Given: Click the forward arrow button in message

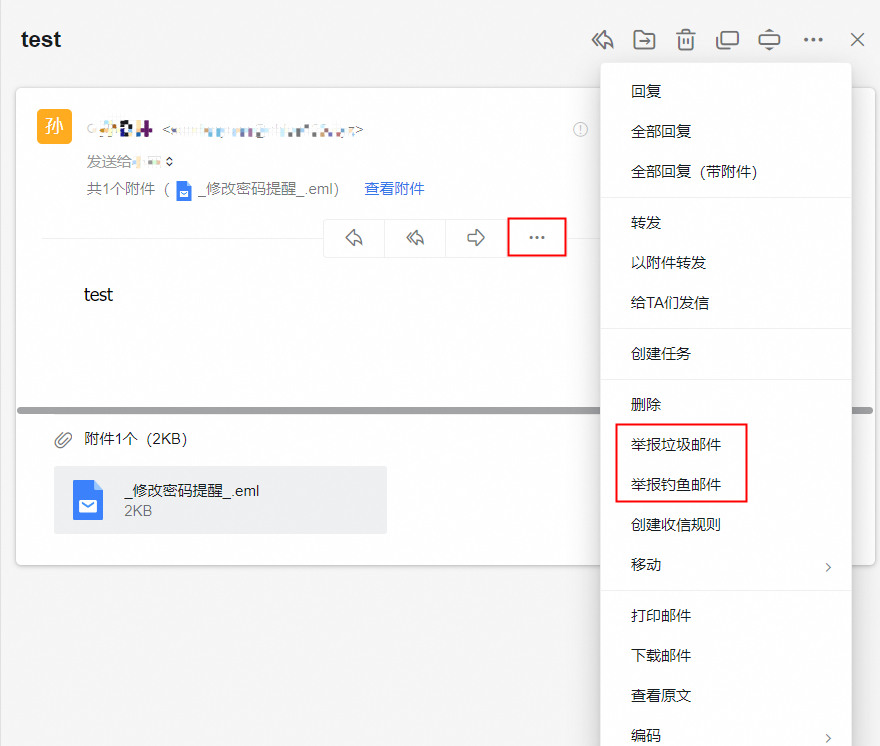Looking at the screenshot, I should pyautogui.click(x=475, y=237).
